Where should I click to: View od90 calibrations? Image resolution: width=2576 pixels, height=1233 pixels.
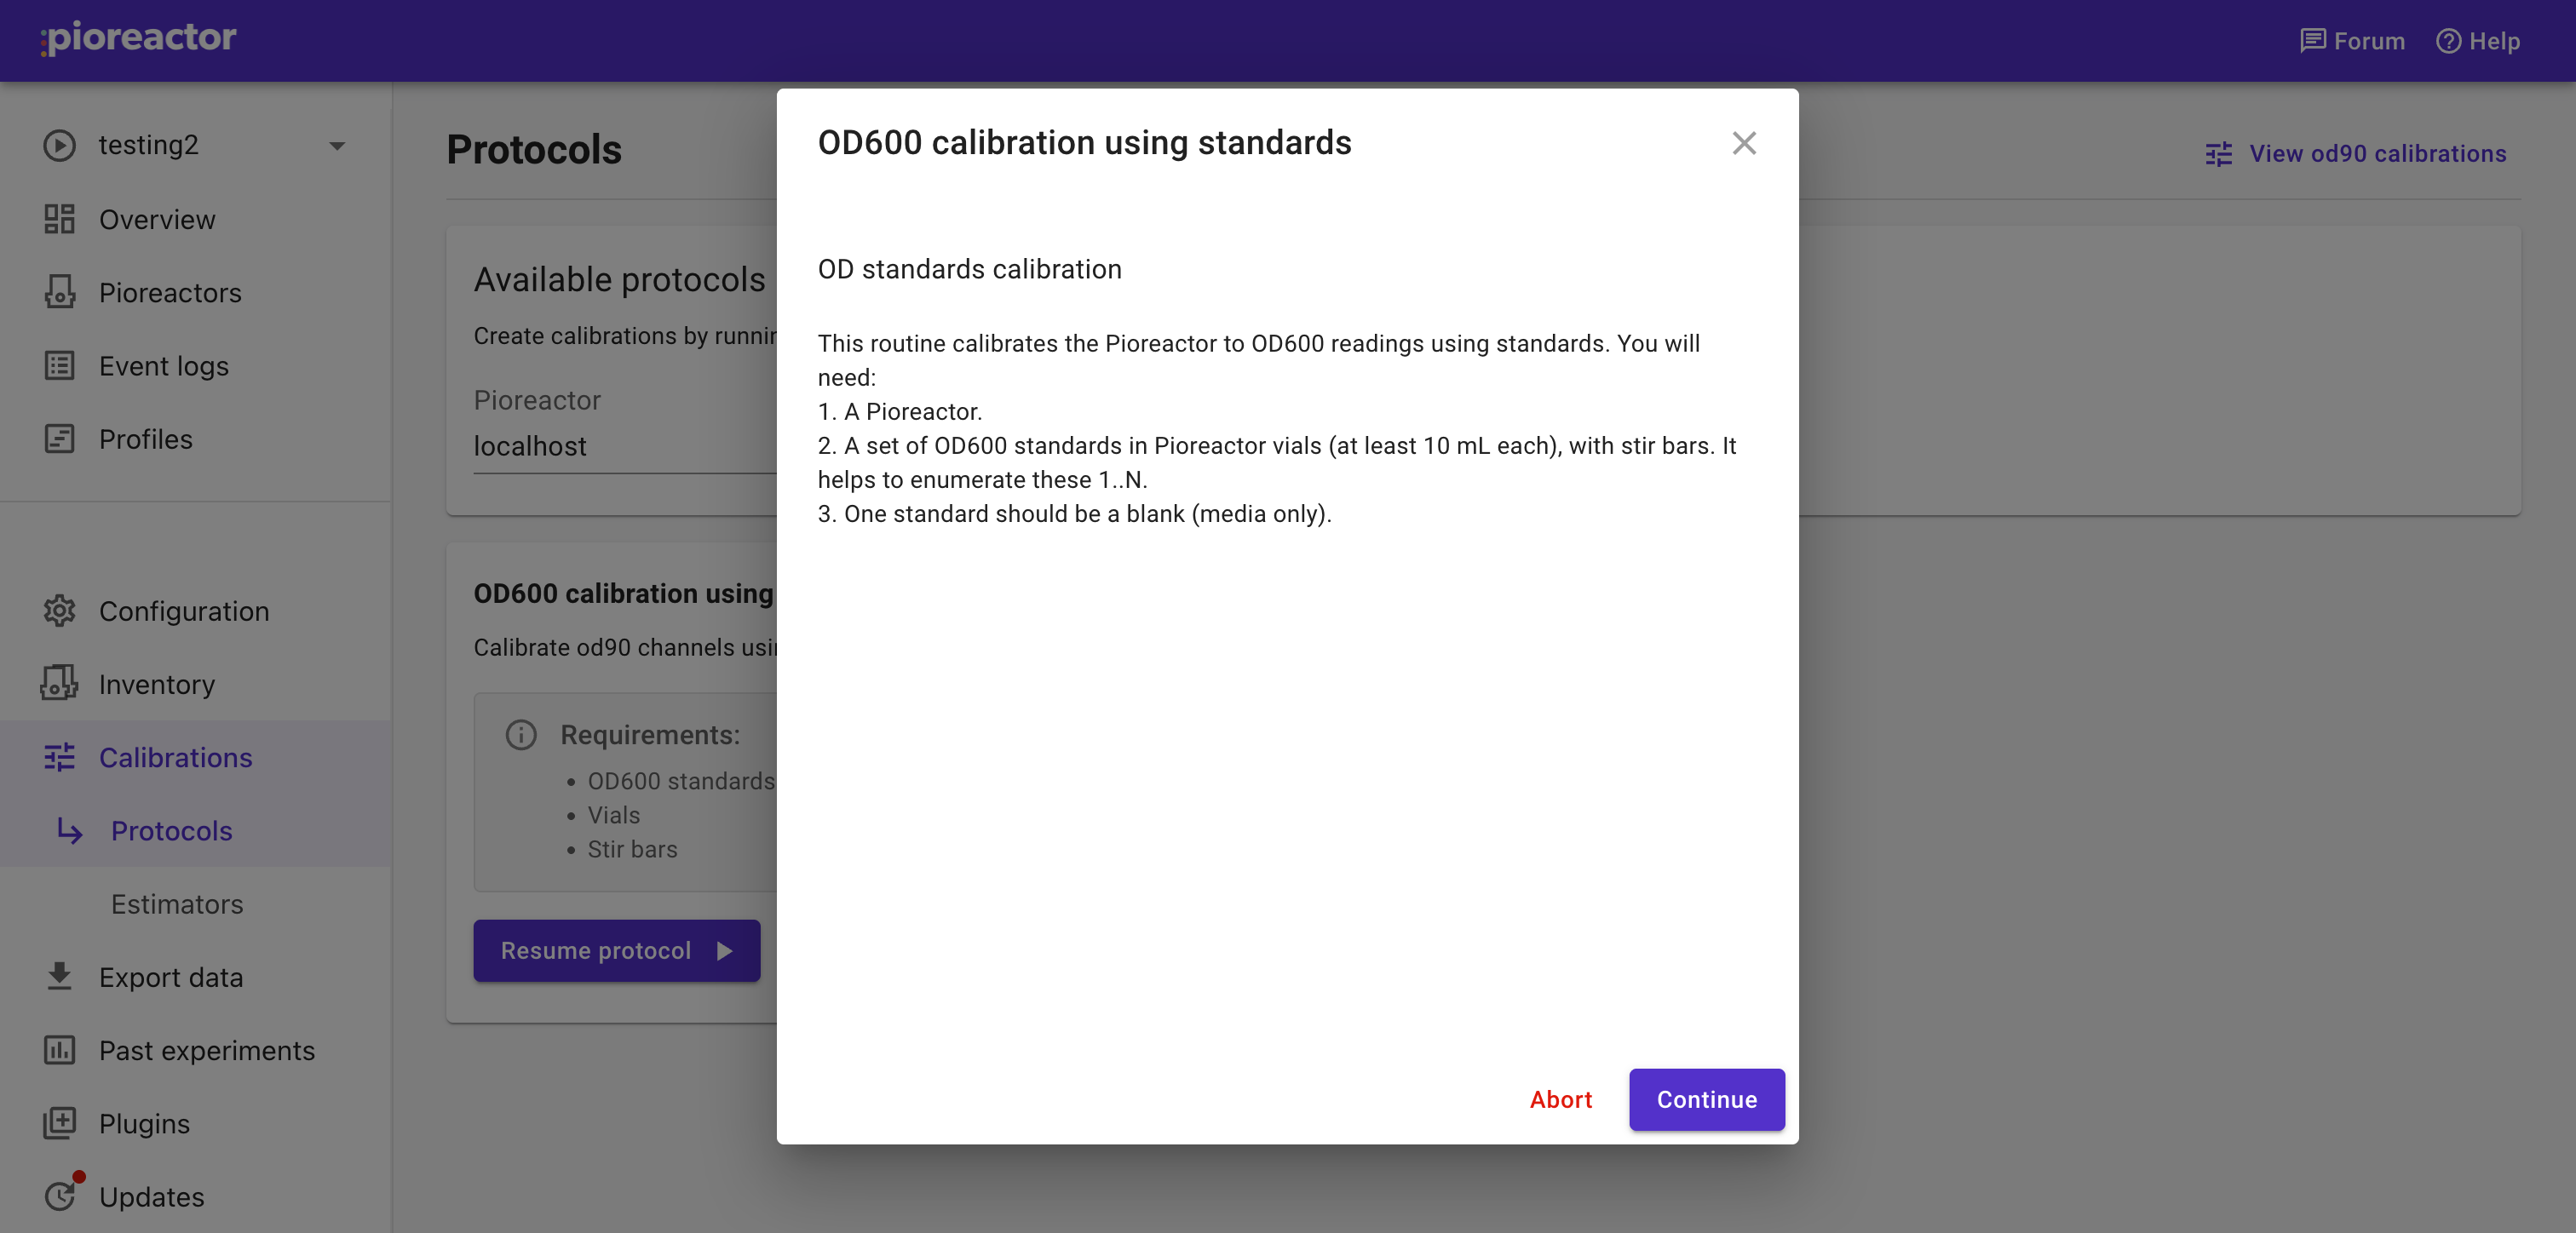click(2356, 154)
